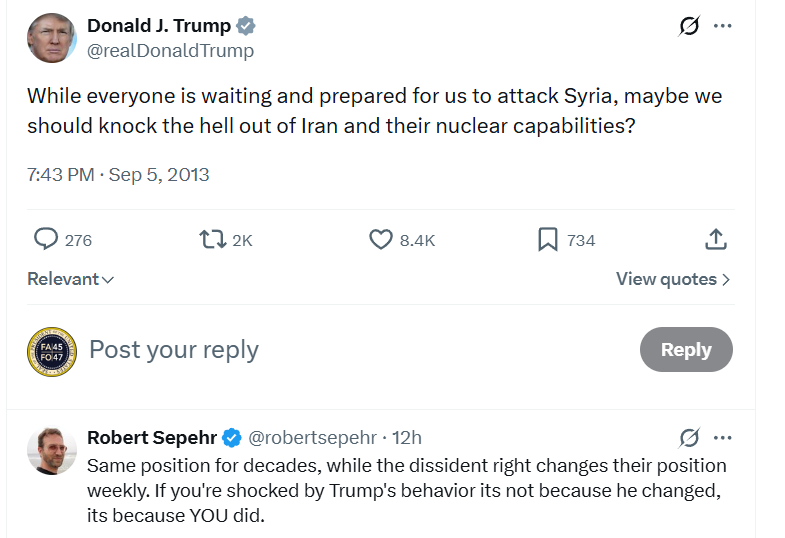Click the Post your reply text field
Image resolution: width=785 pixels, height=538 pixels.
tap(300, 349)
